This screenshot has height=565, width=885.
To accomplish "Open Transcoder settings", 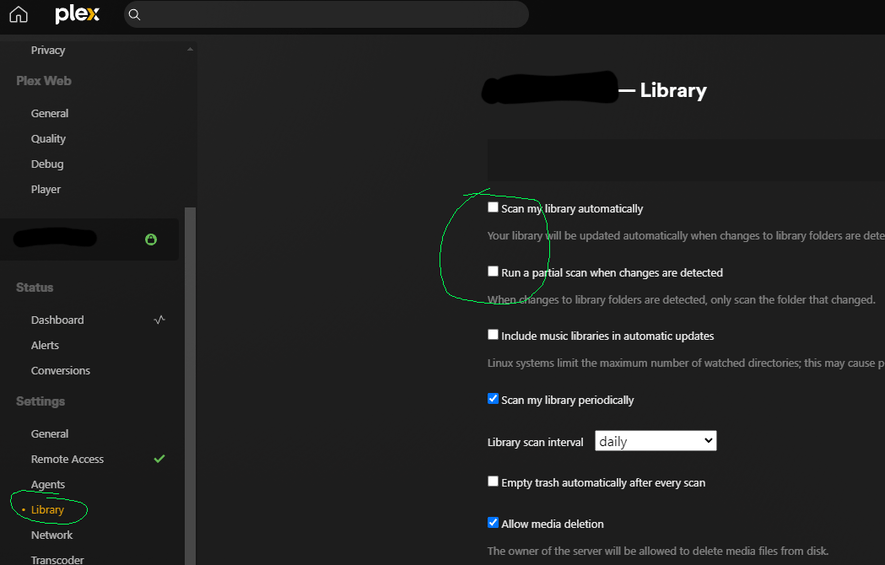I will 57,559.
